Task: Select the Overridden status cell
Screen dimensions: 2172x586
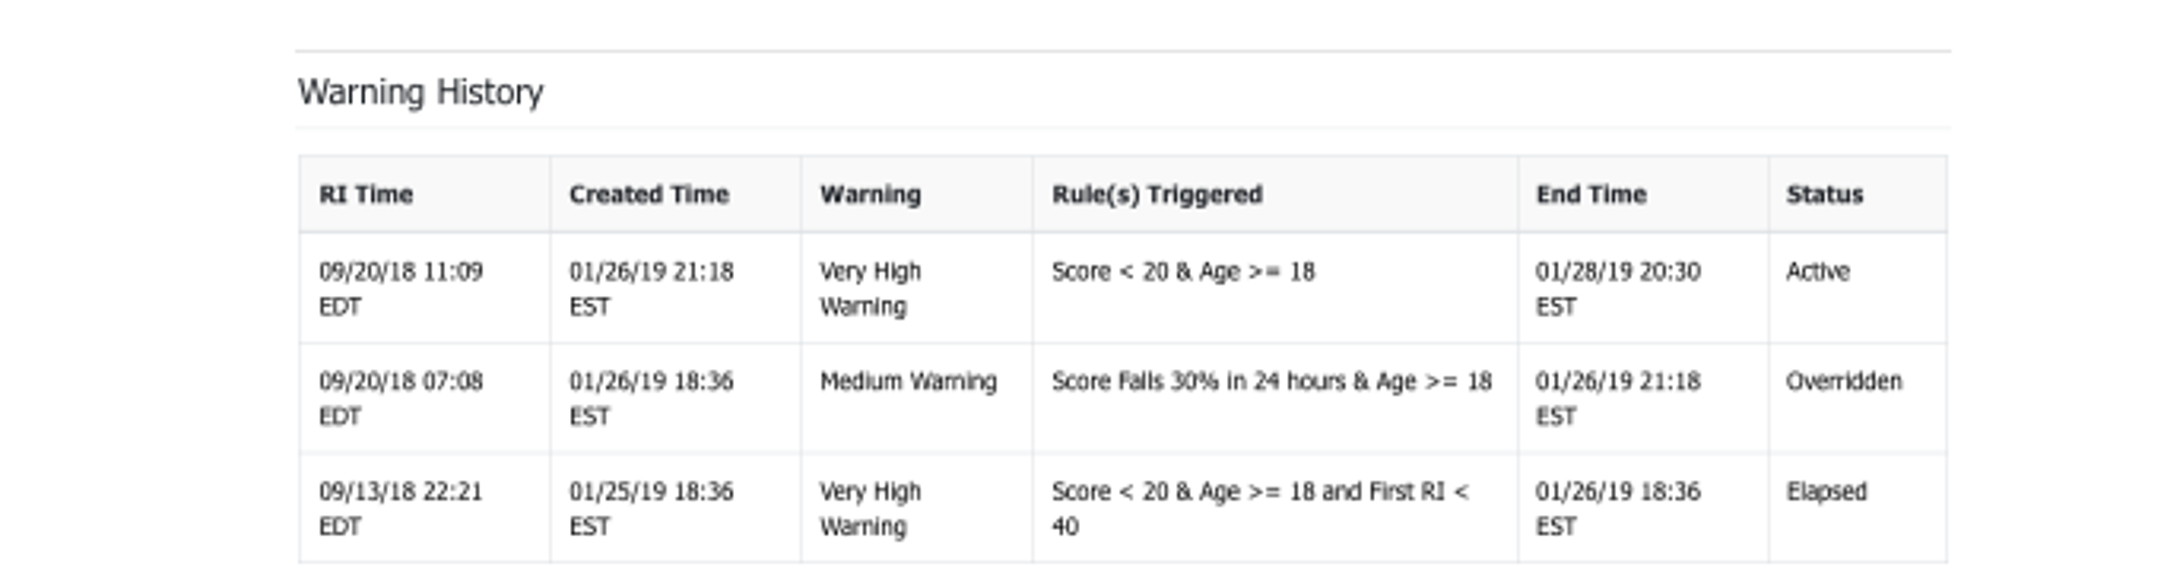Action: pos(1844,381)
